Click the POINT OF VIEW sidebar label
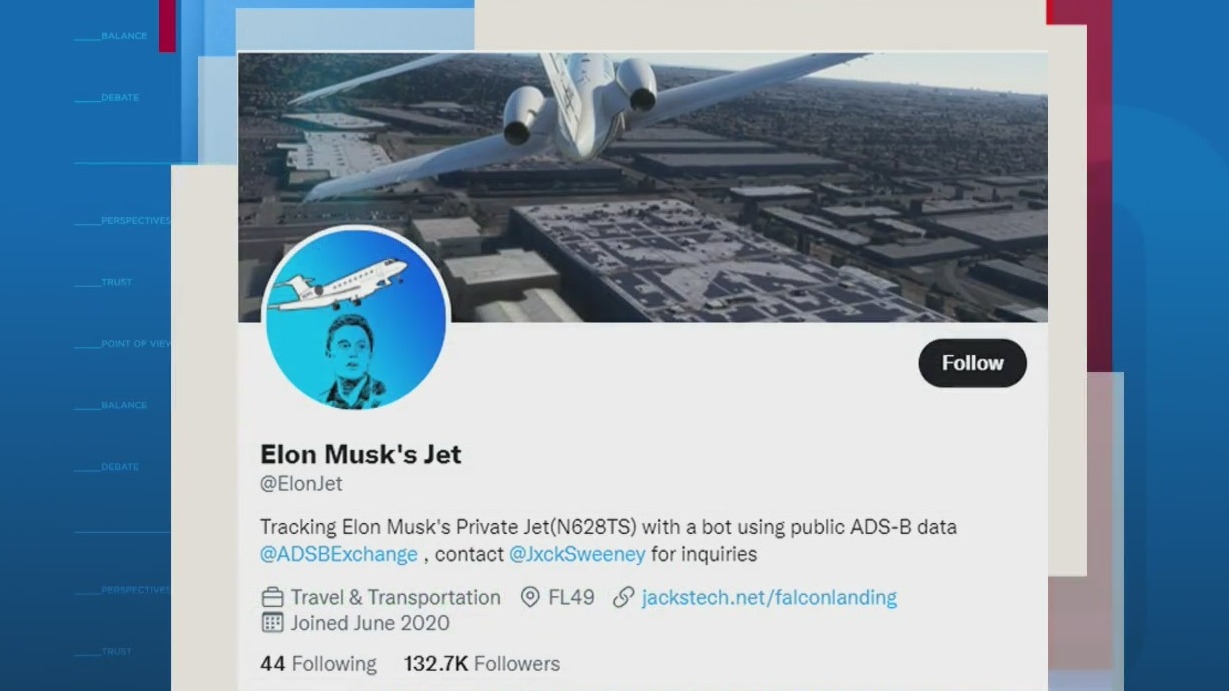This screenshot has height=691, width=1229. (135, 344)
